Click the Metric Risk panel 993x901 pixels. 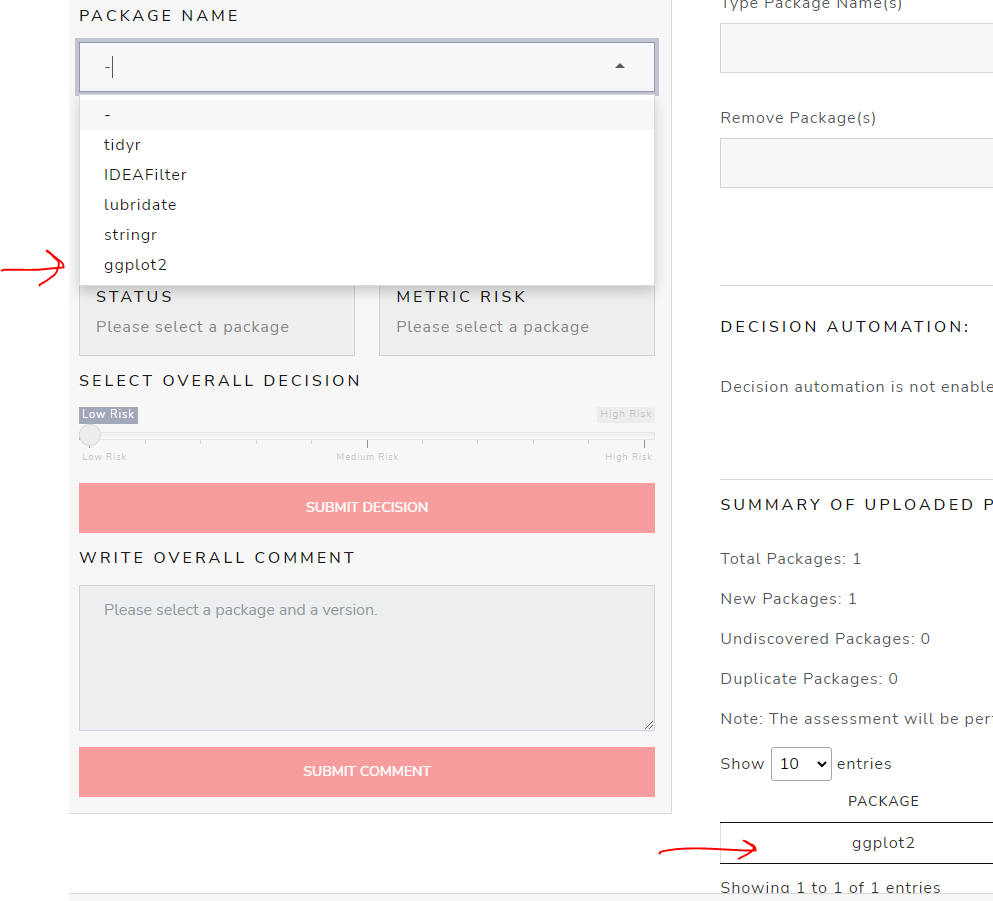(516, 320)
